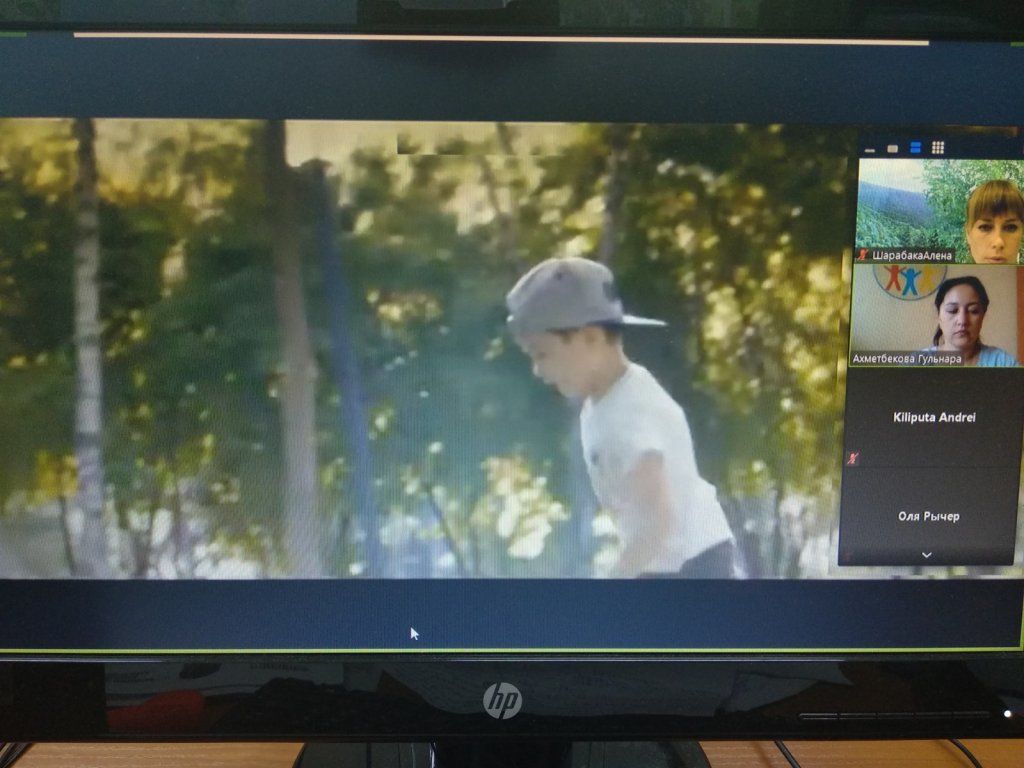Click the muted microphone icon beside ШарабакаАлена

863,255
